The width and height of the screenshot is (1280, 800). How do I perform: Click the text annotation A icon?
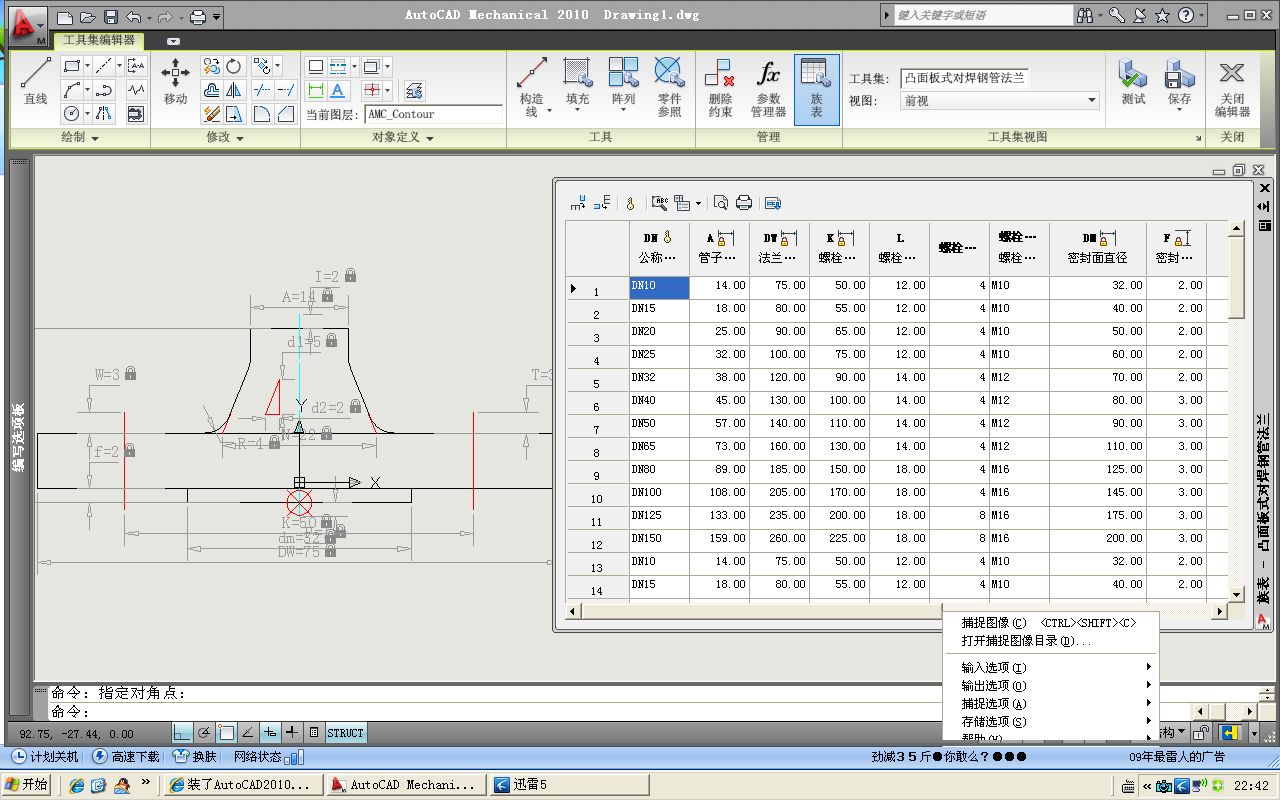pyautogui.click(x=338, y=91)
